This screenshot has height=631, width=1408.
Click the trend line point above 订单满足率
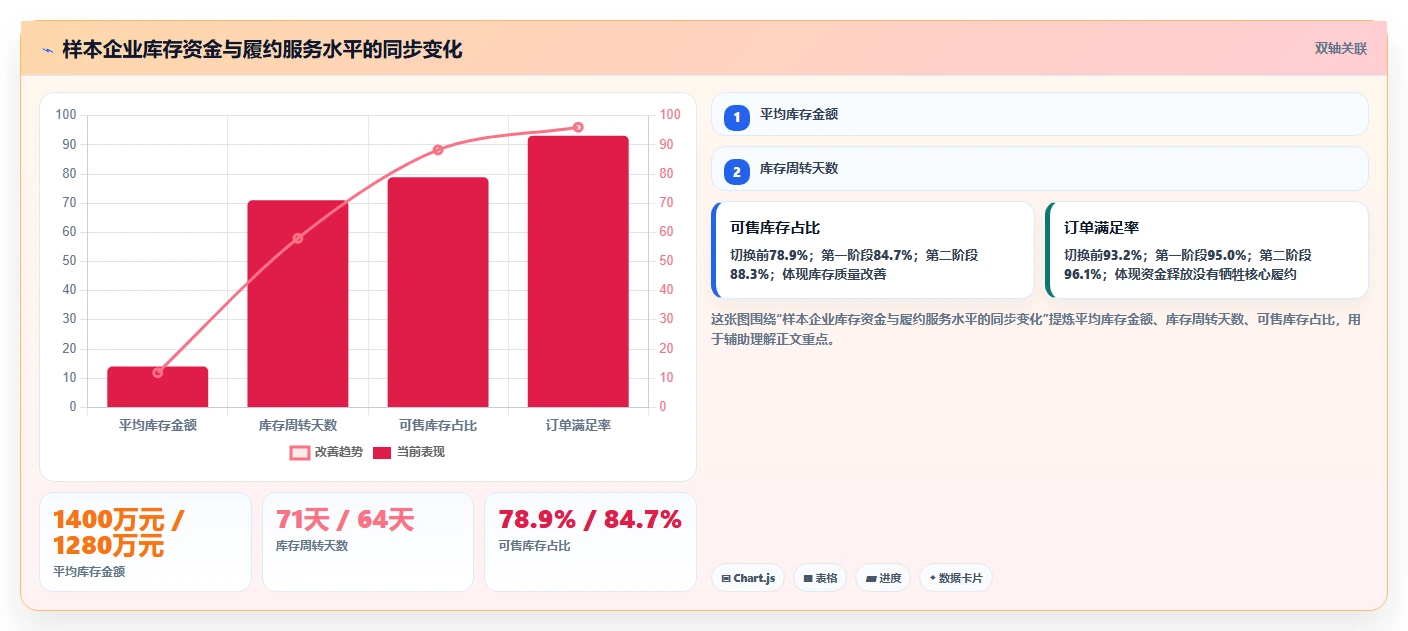click(578, 127)
